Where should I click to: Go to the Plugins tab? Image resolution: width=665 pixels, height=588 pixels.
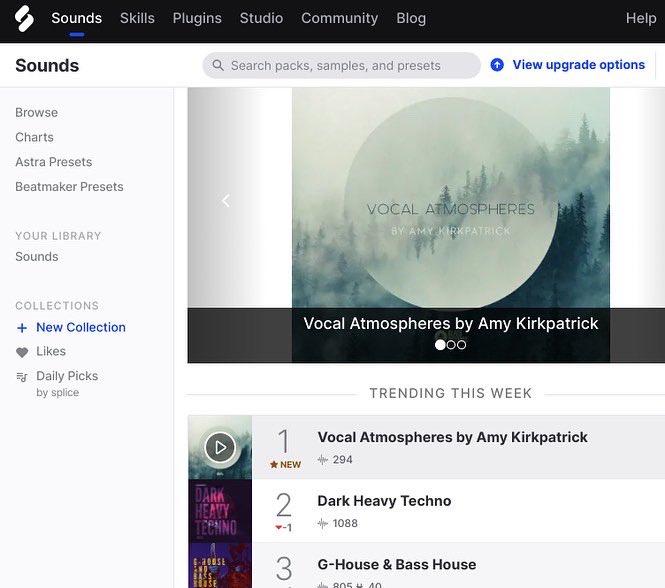tap(197, 18)
